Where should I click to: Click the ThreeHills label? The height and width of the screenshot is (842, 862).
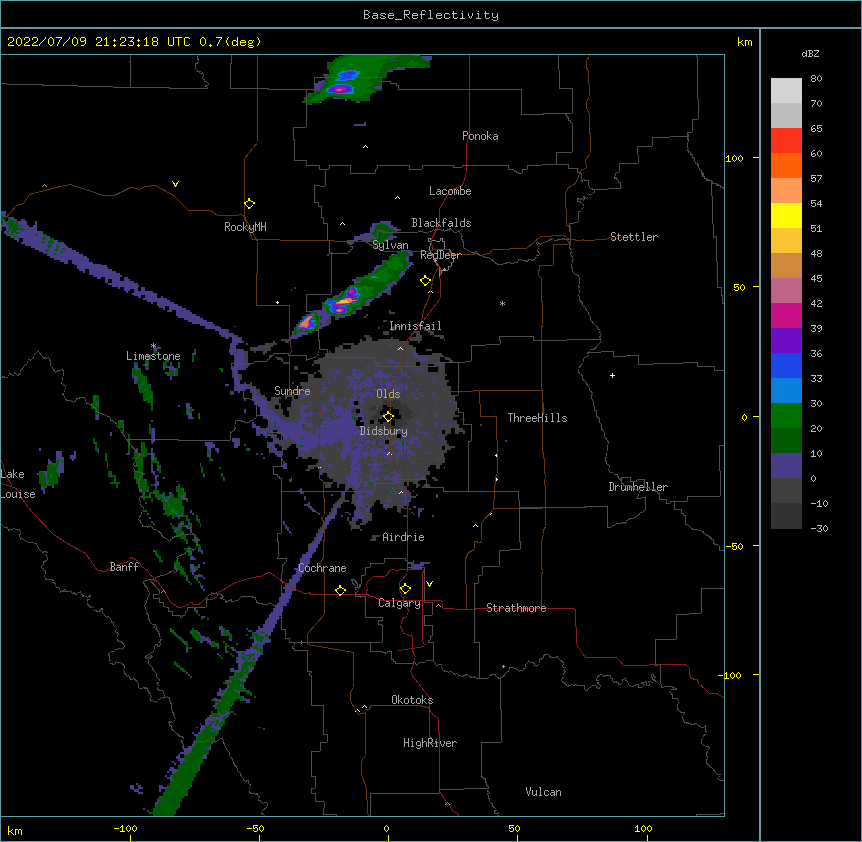click(537, 418)
